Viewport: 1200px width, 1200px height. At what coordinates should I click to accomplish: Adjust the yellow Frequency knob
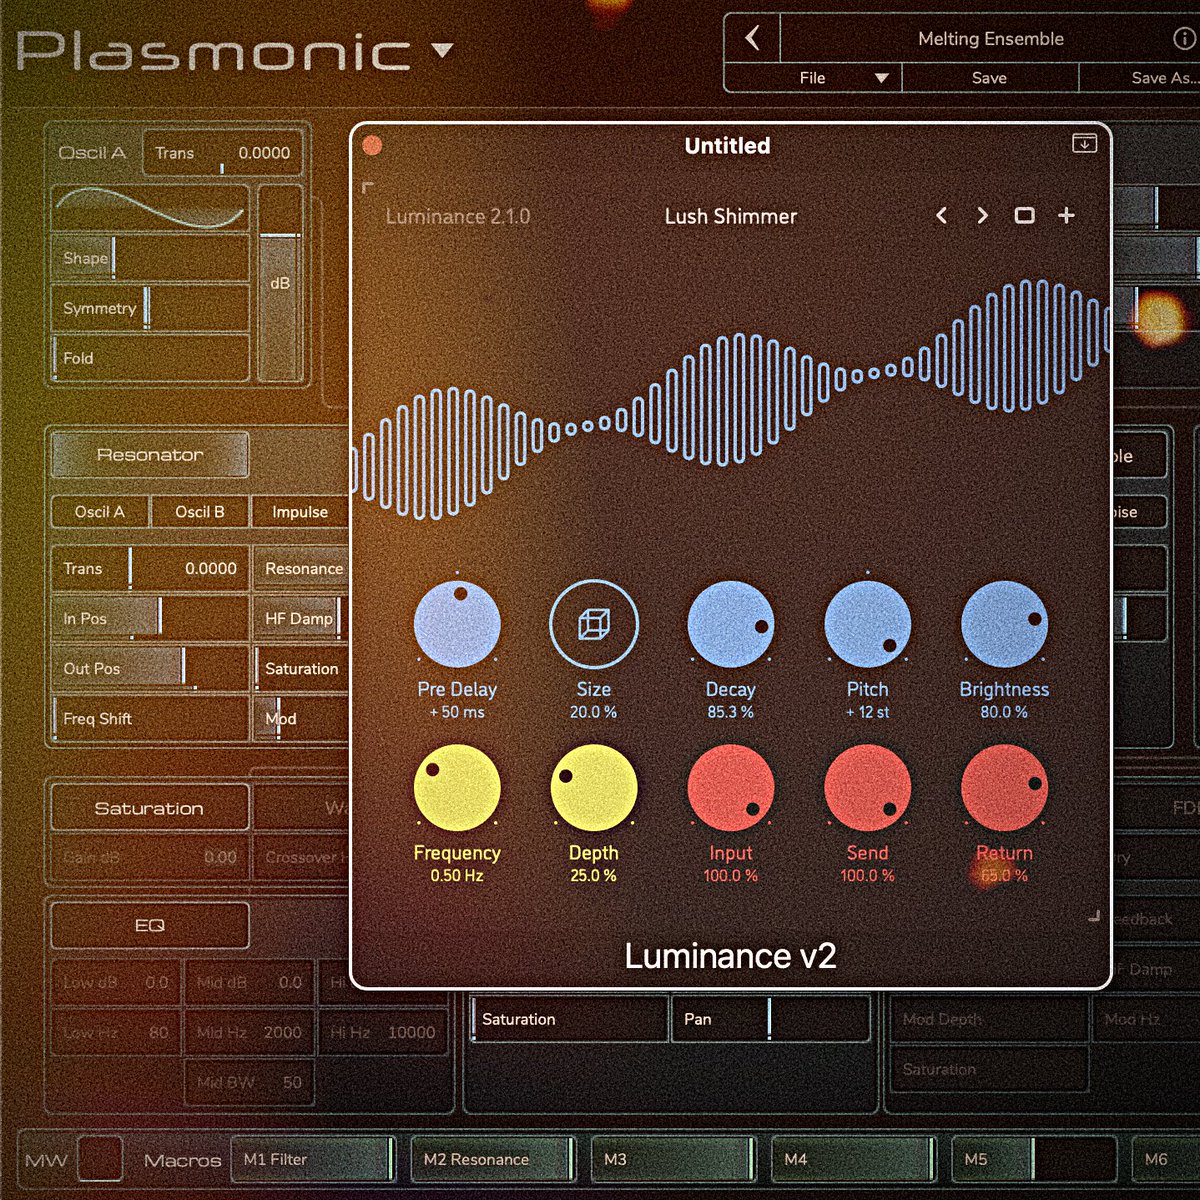click(457, 788)
